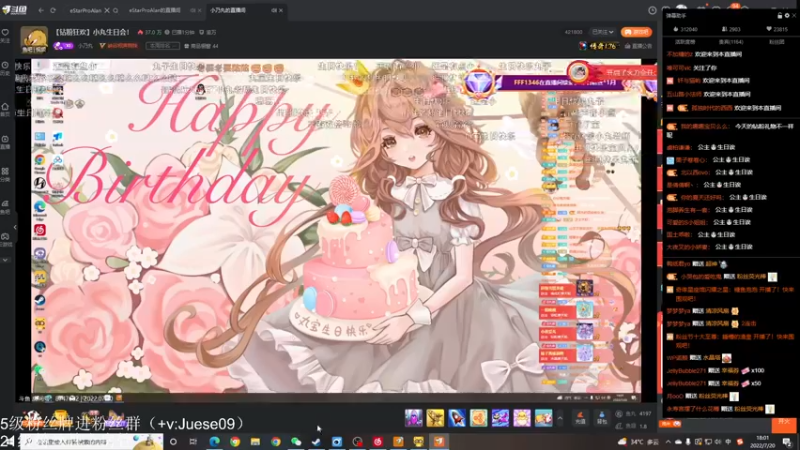
Task: Click the Douyu logo in the top-left corner
Action: click(x=14, y=10)
